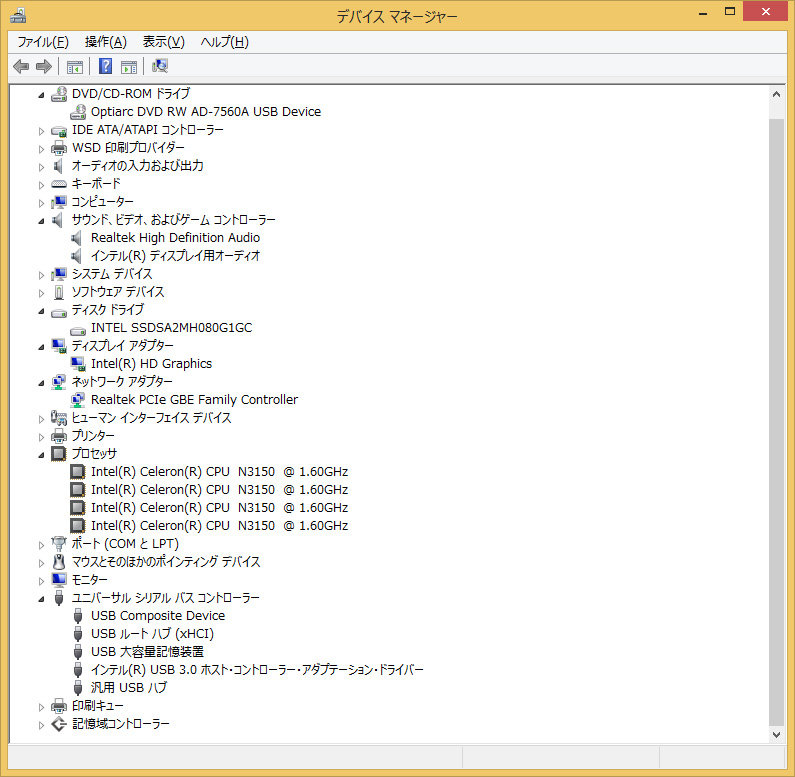Click the Optiarc DVD RW device icon
The height and width of the screenshot is (777, 795).
click(78, 112)
